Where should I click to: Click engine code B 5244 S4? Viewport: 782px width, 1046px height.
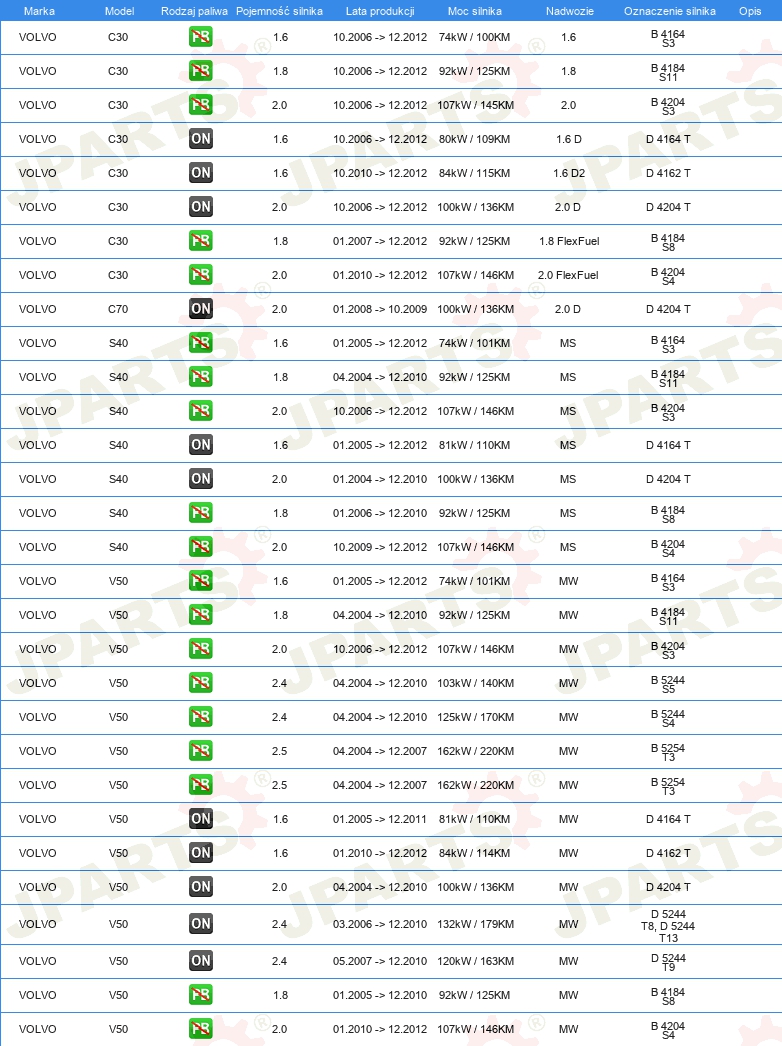point(668,718)
